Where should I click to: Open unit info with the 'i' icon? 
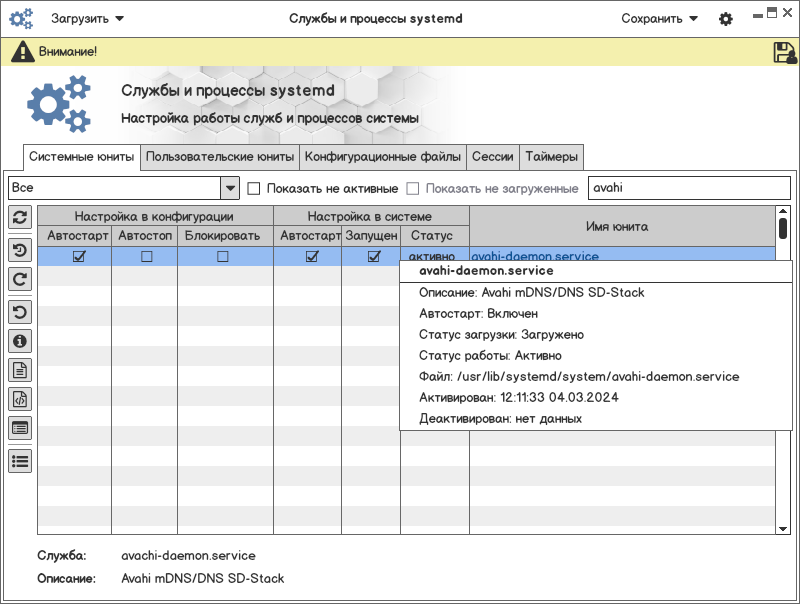[20, 341]
